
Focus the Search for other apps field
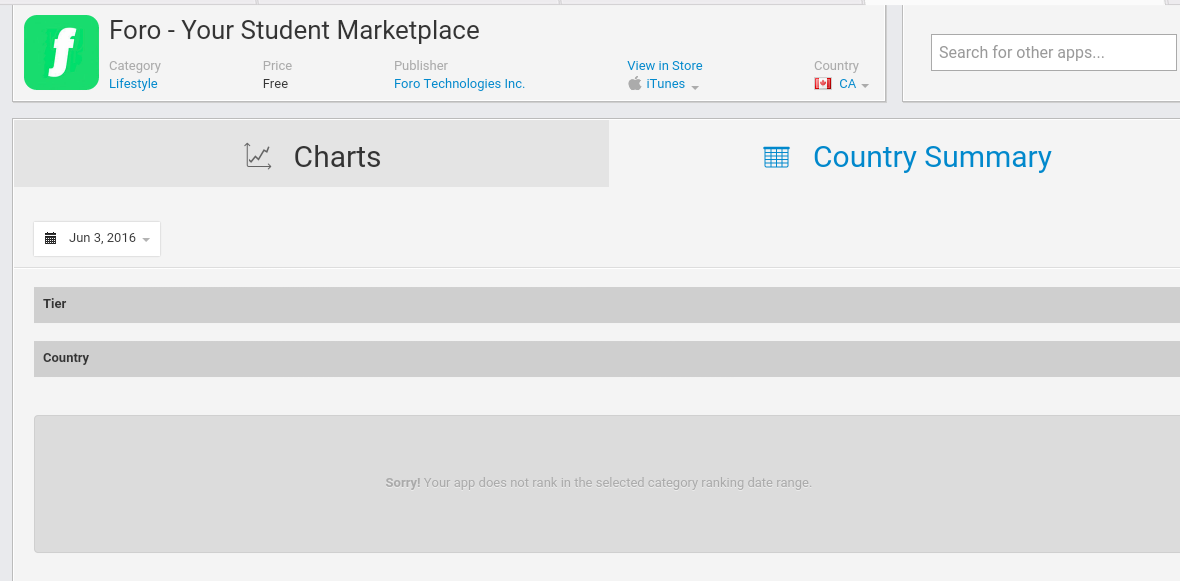(1053, 53)
